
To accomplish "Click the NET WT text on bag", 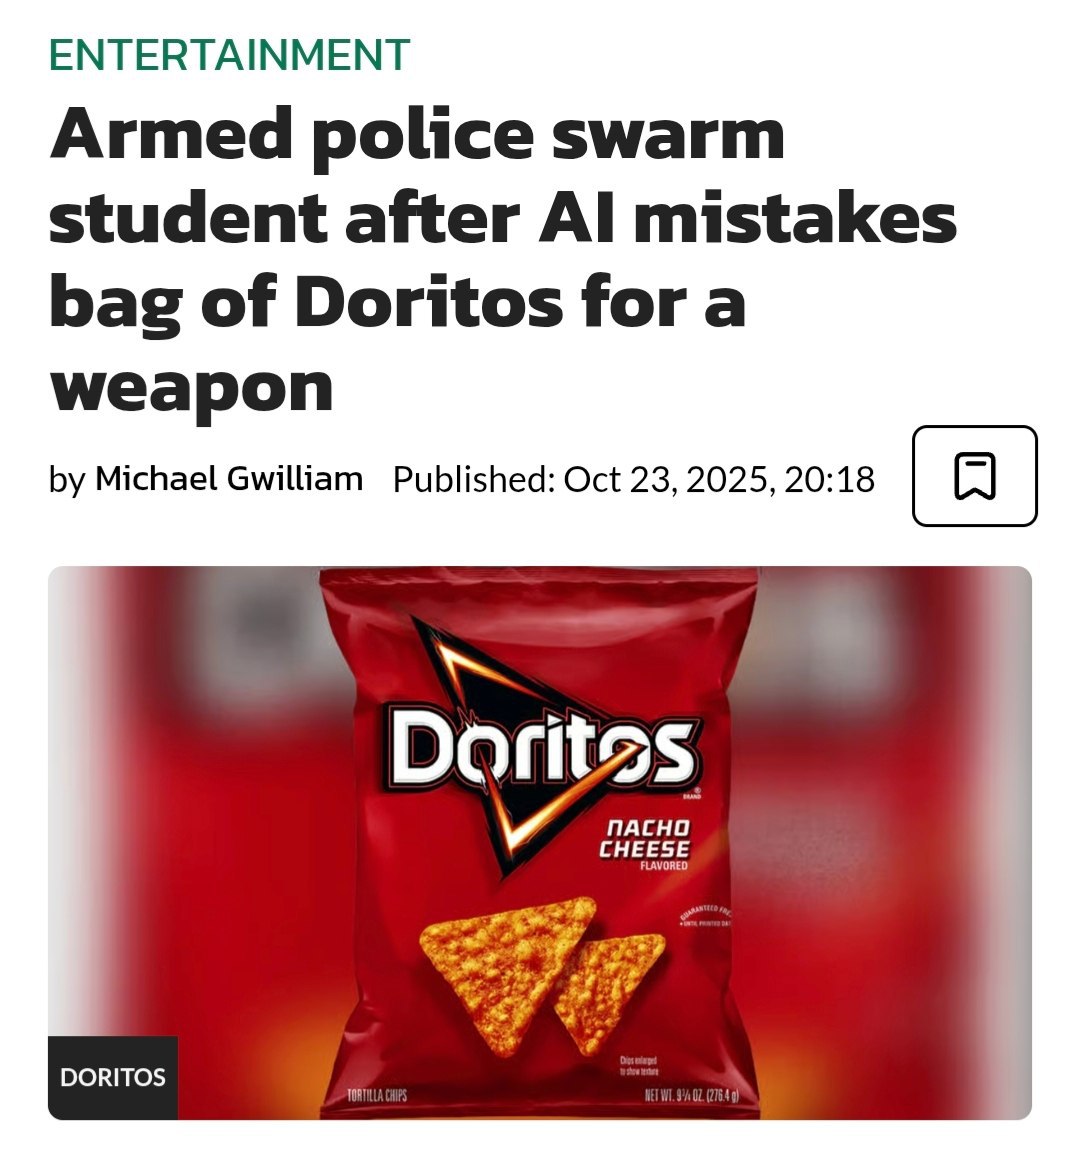I will 691,1096.
